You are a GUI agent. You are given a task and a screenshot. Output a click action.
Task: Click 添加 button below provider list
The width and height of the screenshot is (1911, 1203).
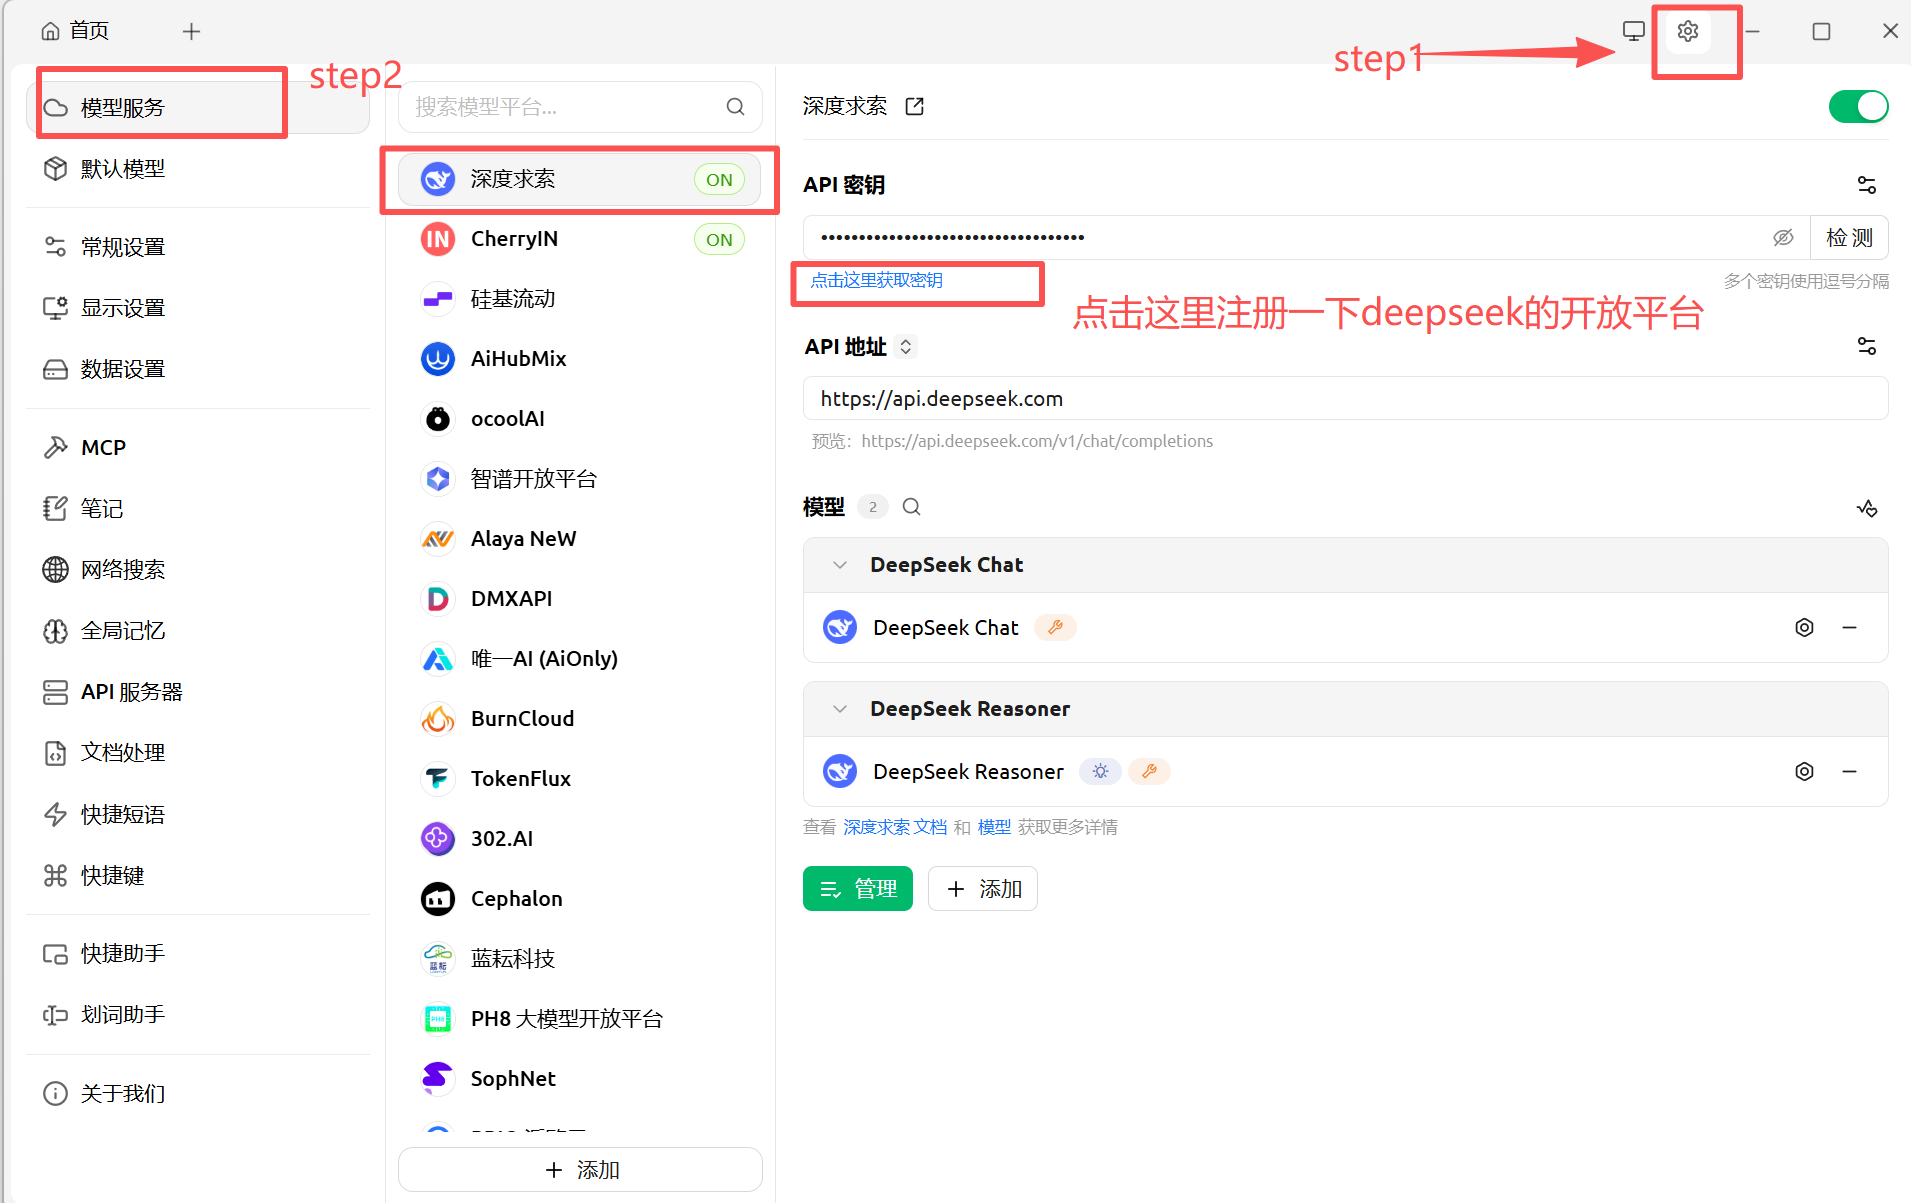point(580,1170)
